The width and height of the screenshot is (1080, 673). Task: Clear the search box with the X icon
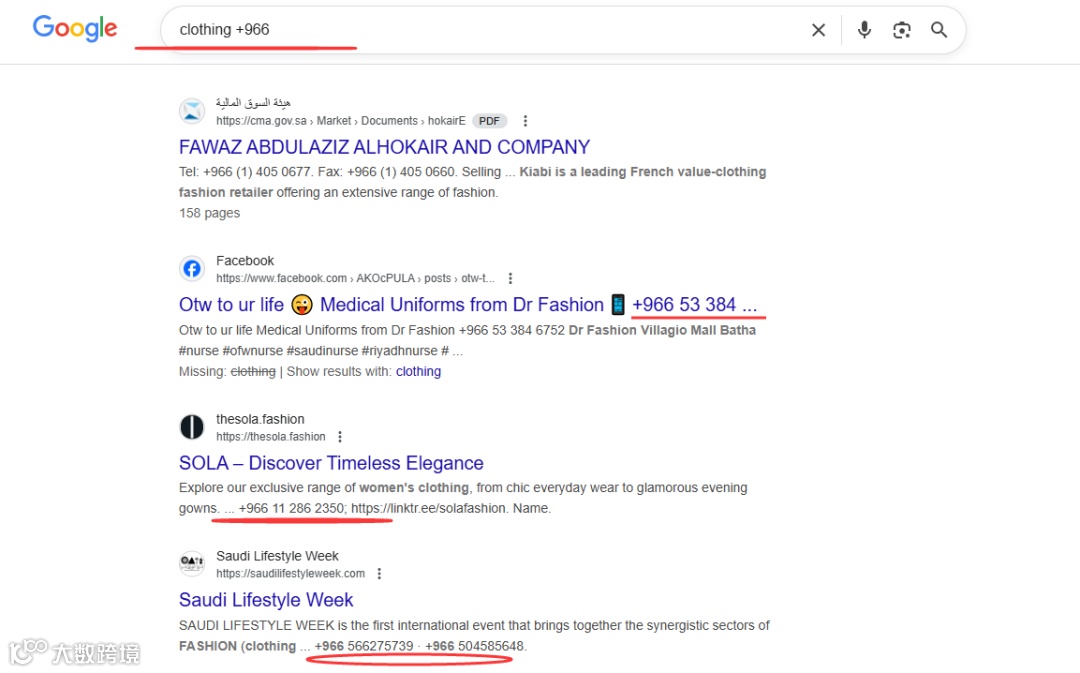[x=818, y=30]
